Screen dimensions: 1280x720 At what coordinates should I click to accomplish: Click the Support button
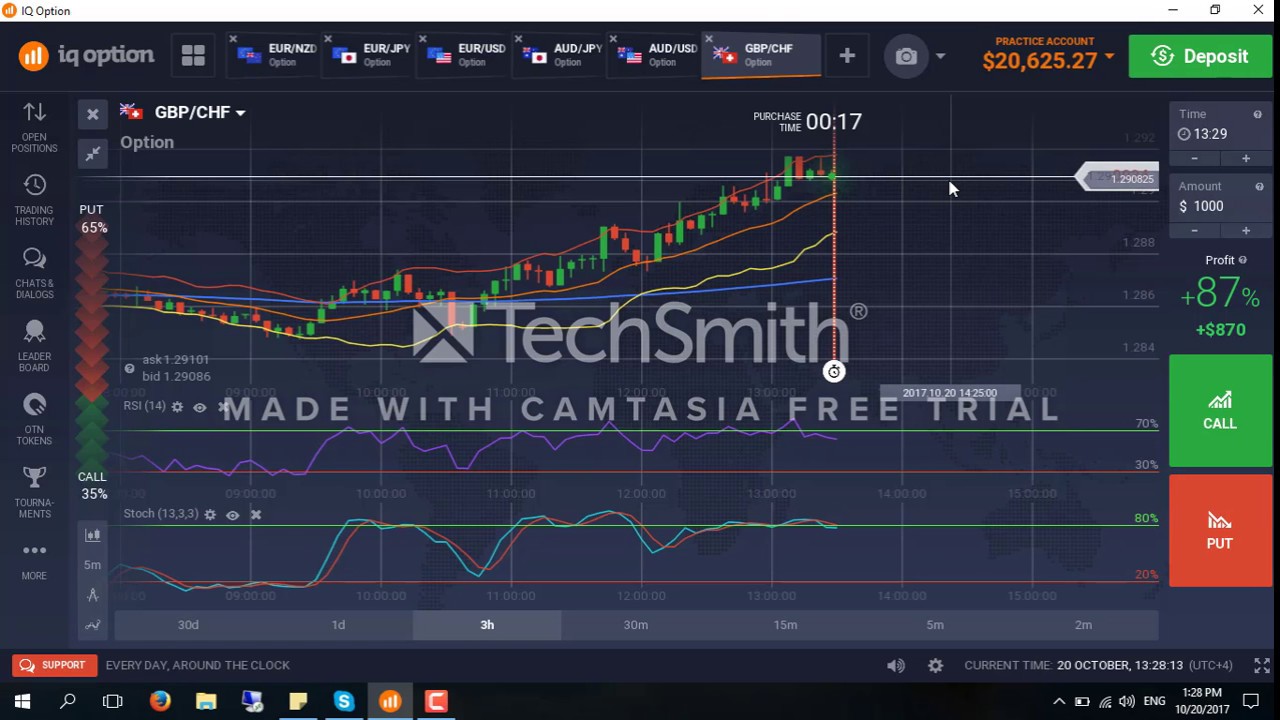pos(55,665)
